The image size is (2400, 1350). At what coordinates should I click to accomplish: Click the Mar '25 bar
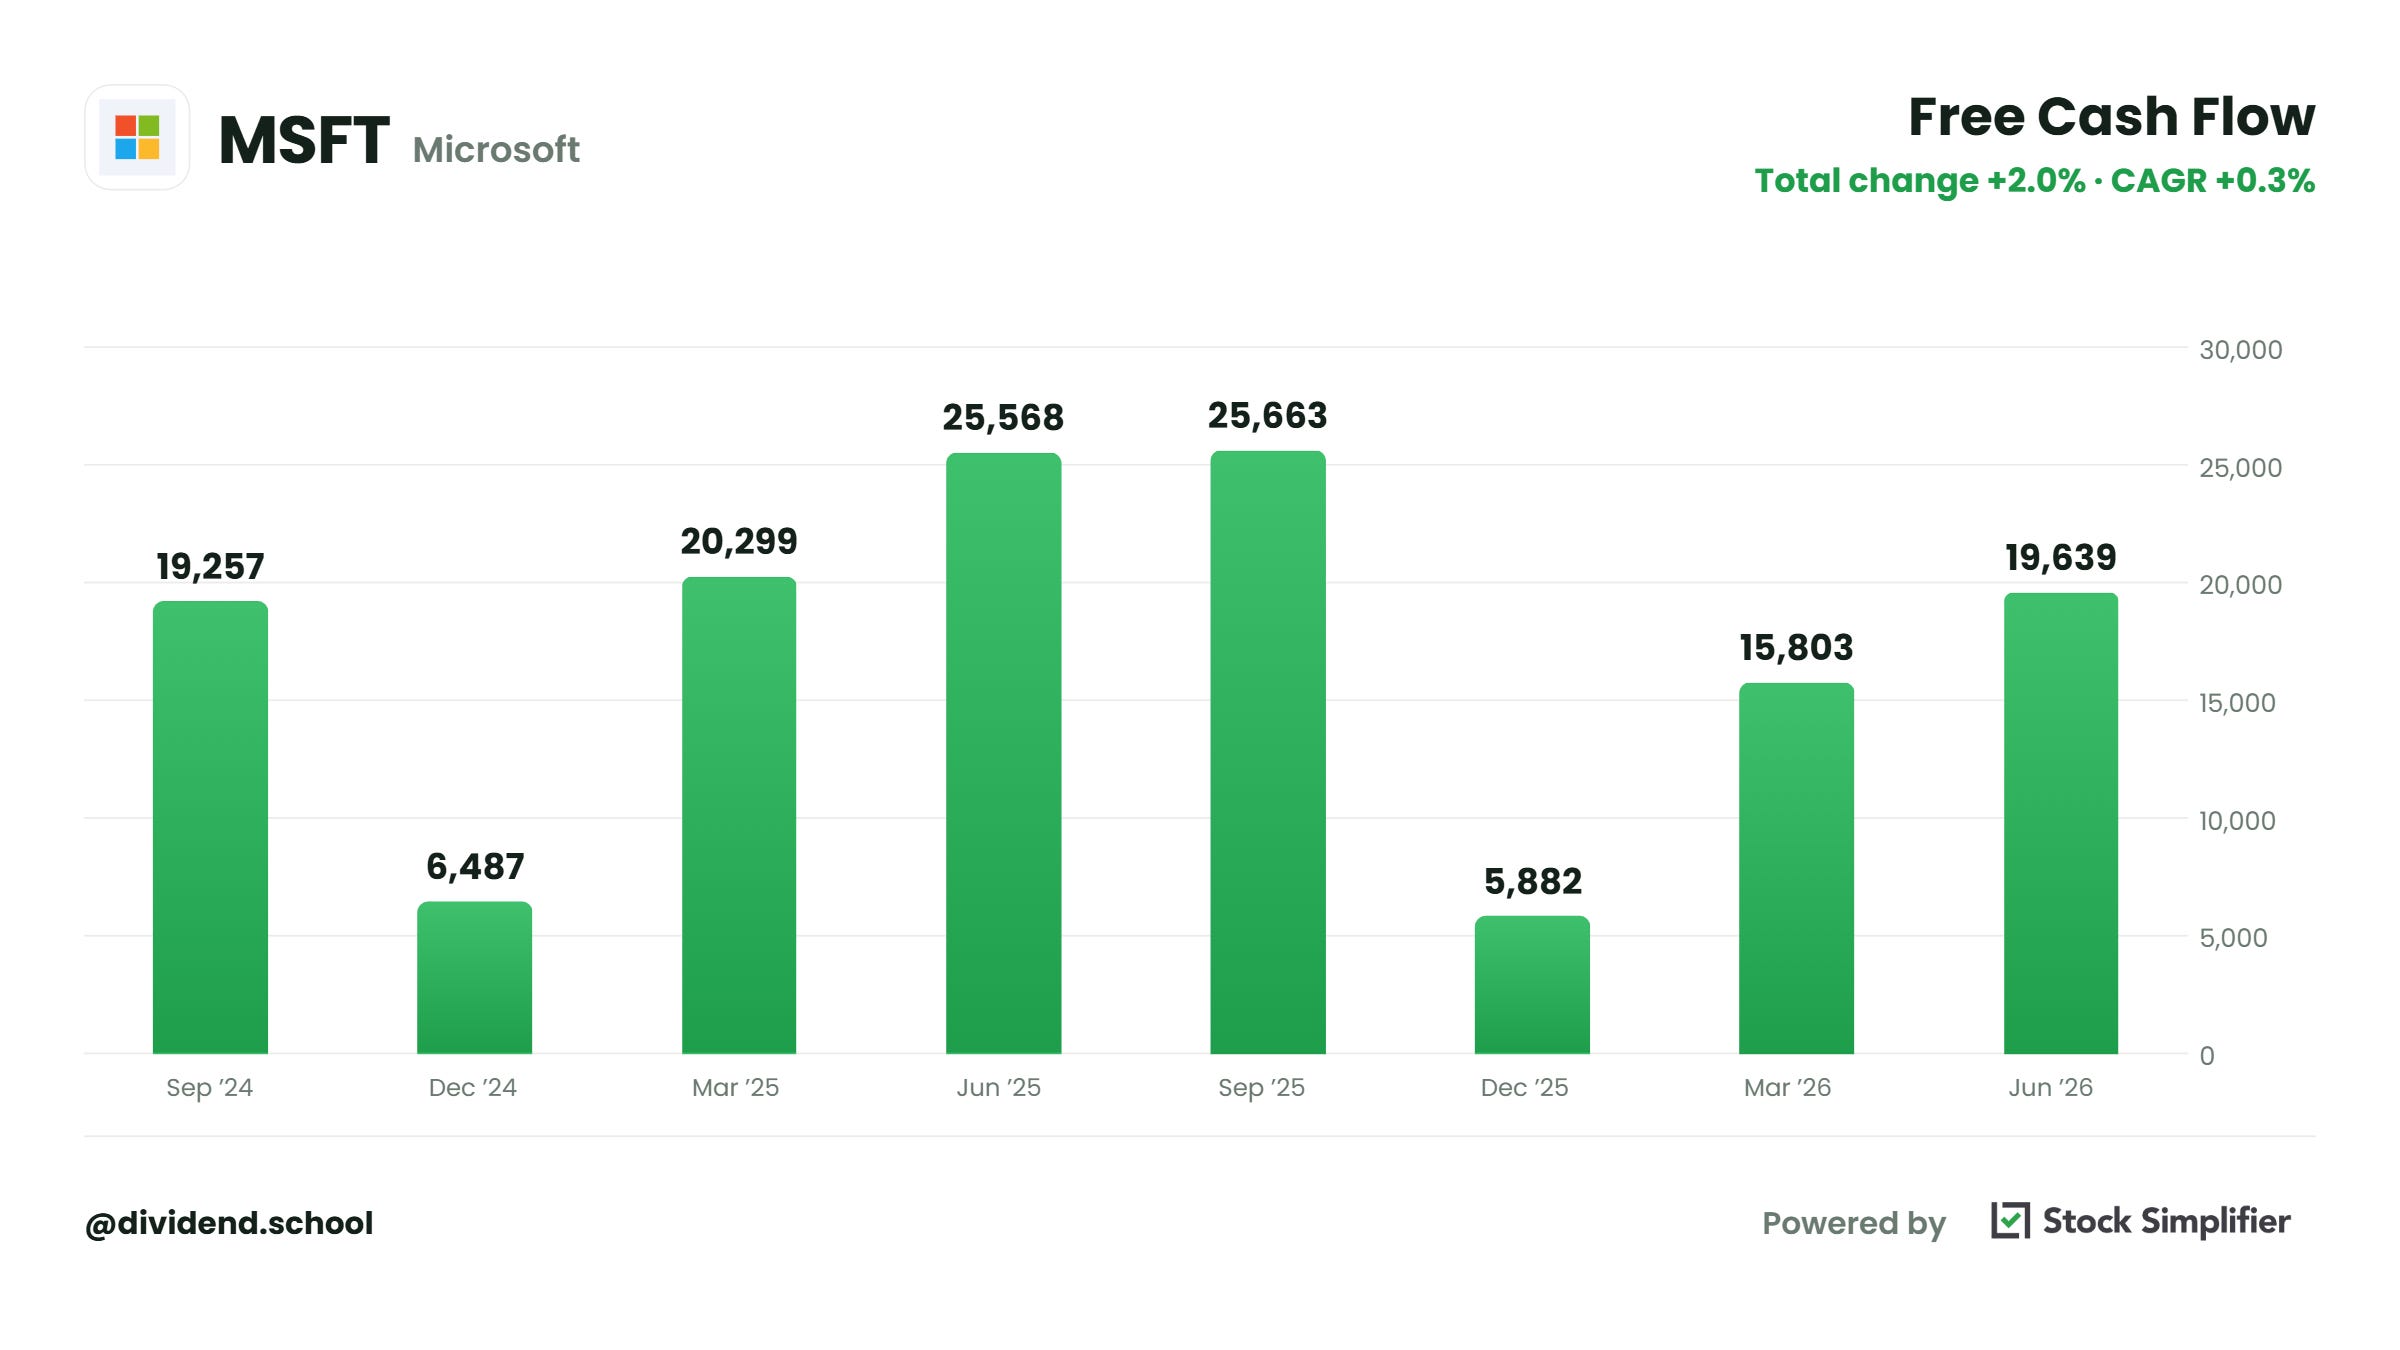coord(739,815)
